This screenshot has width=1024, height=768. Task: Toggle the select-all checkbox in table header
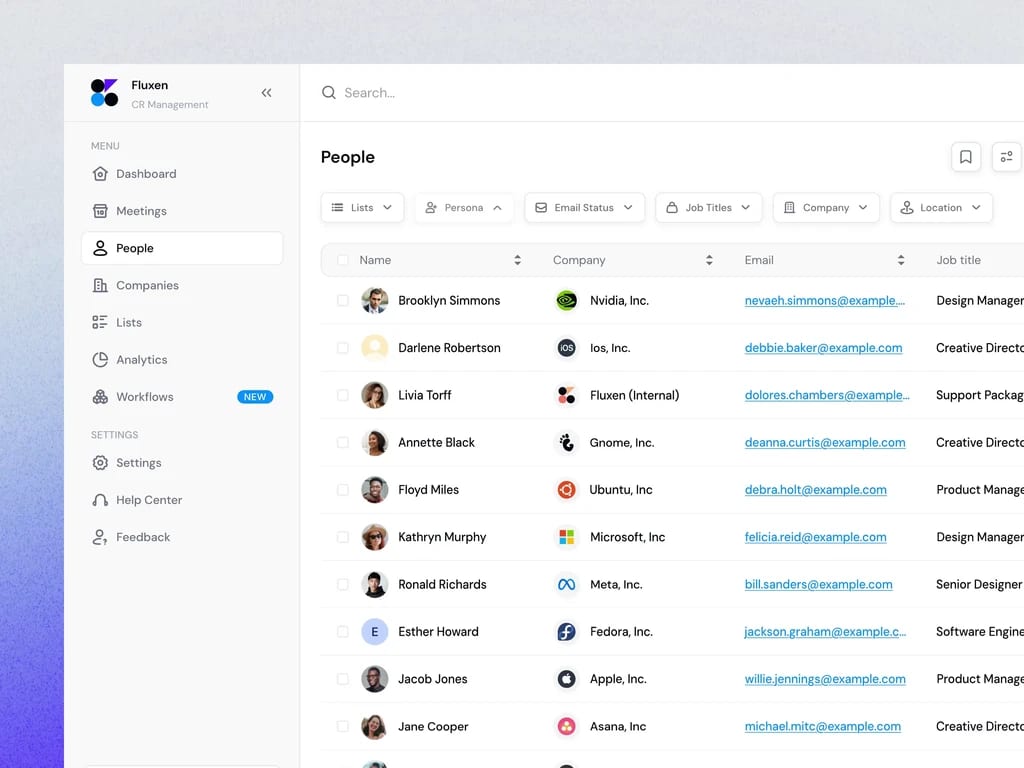[x=342, y=260]
